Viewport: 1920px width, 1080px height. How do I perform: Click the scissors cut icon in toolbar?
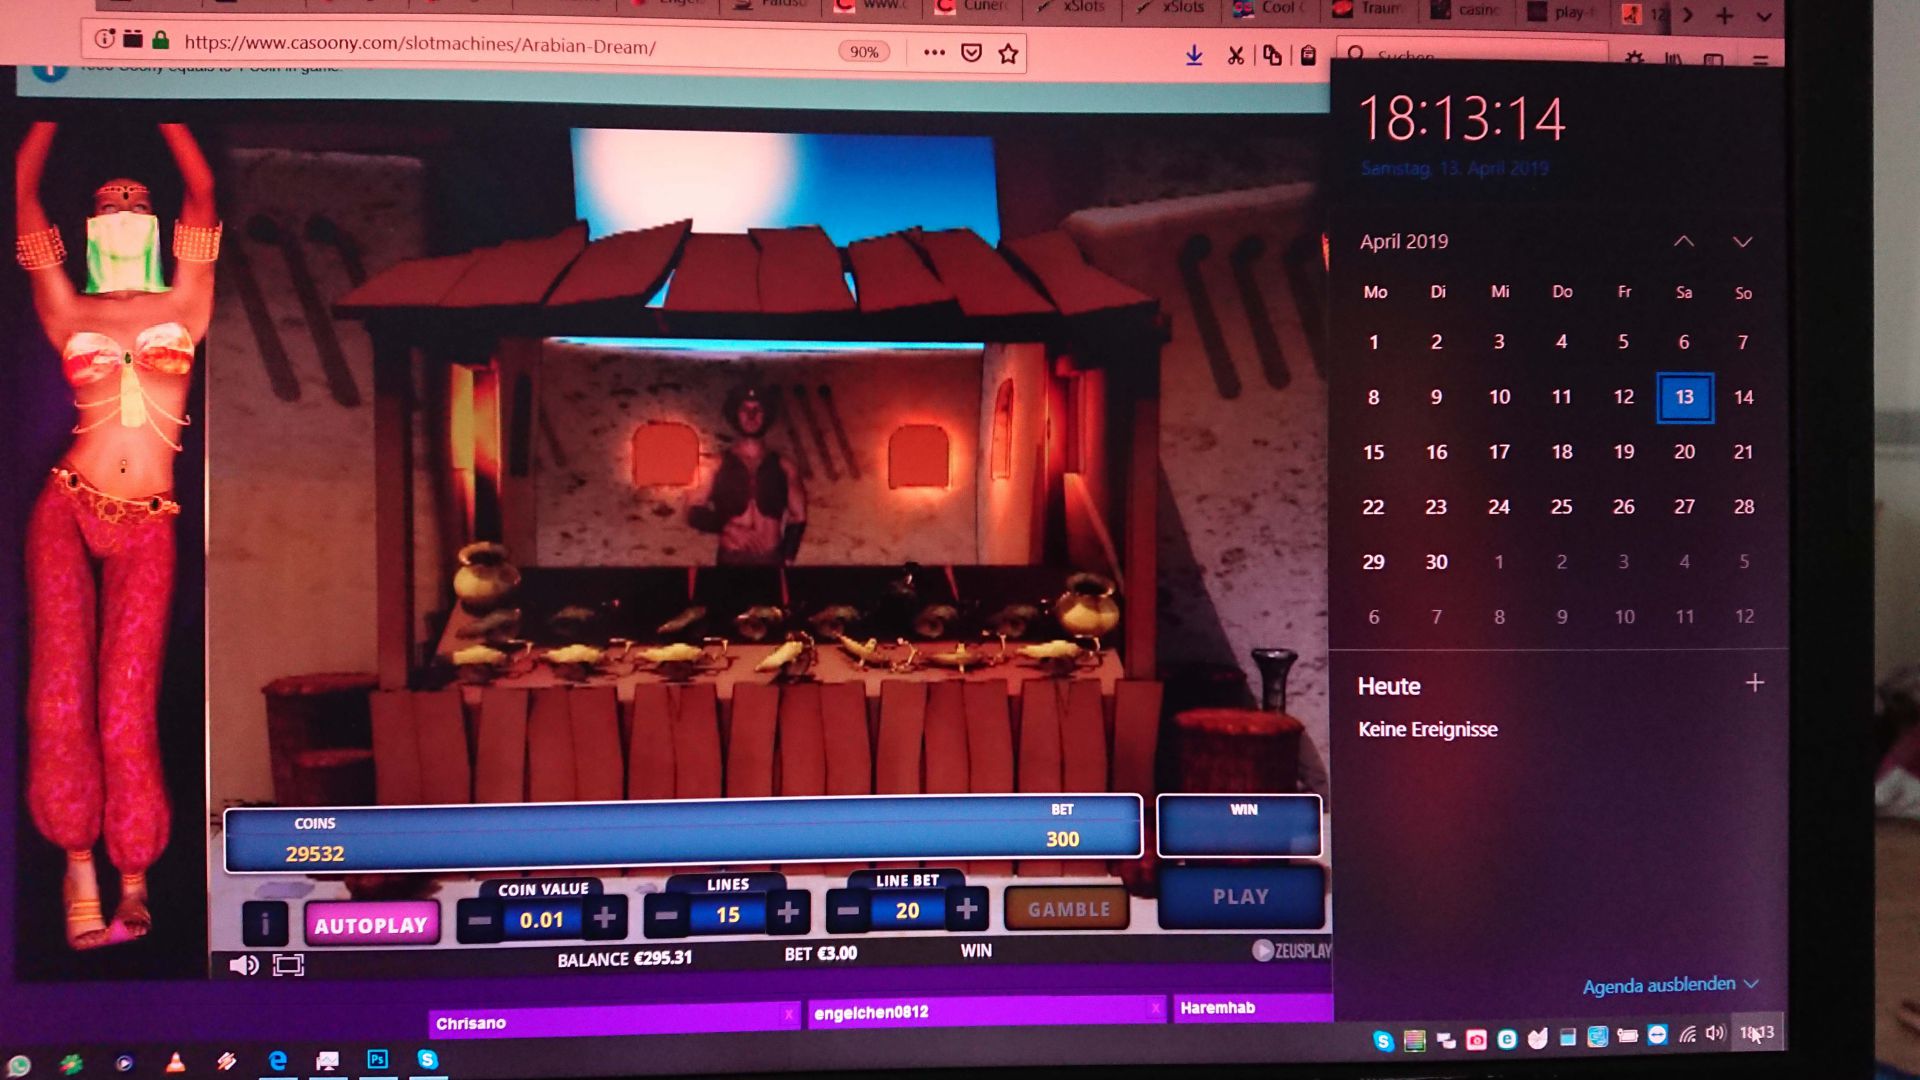pos(1236,56)
